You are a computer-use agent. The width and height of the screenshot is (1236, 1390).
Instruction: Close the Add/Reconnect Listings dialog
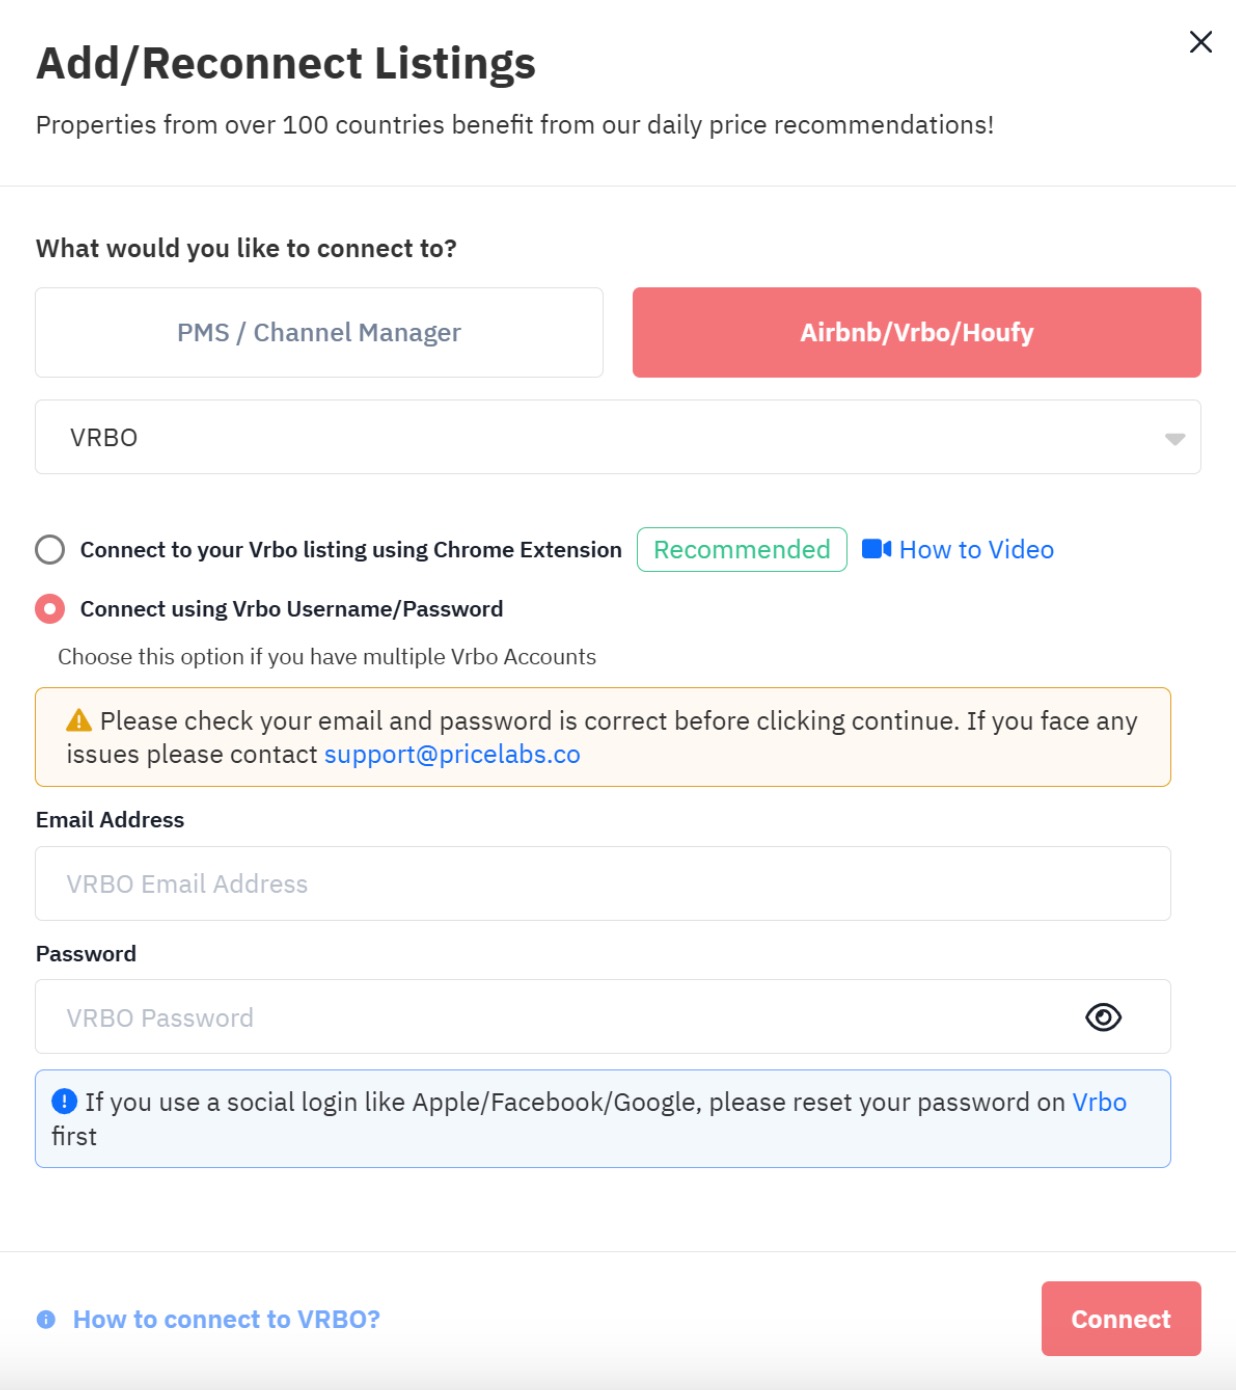[1200, 42]
